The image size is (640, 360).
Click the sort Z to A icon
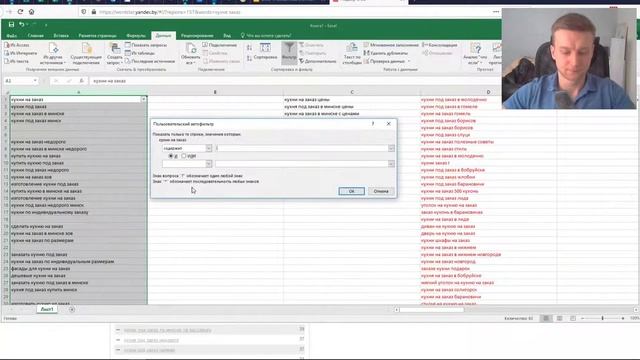tap(249, 59)
